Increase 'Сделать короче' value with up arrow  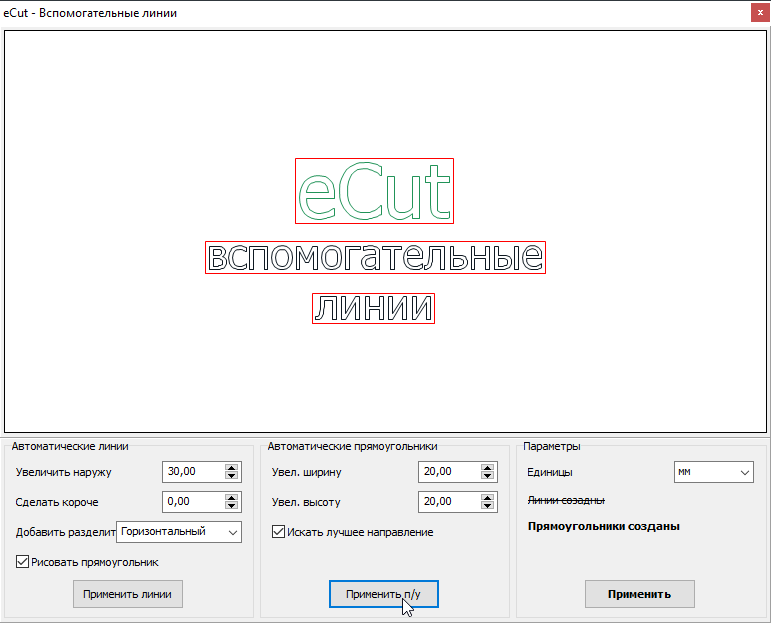pos(231,498)
